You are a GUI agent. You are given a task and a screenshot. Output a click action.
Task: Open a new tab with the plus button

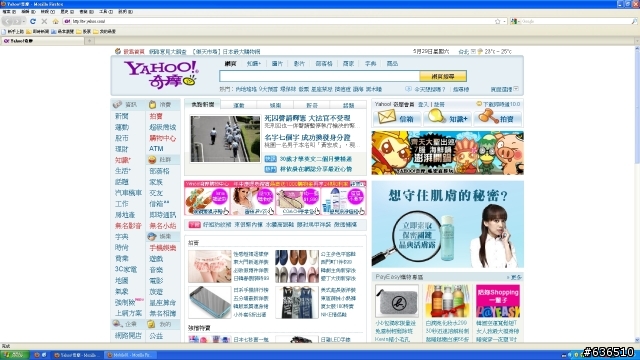(x=89, y=41)
